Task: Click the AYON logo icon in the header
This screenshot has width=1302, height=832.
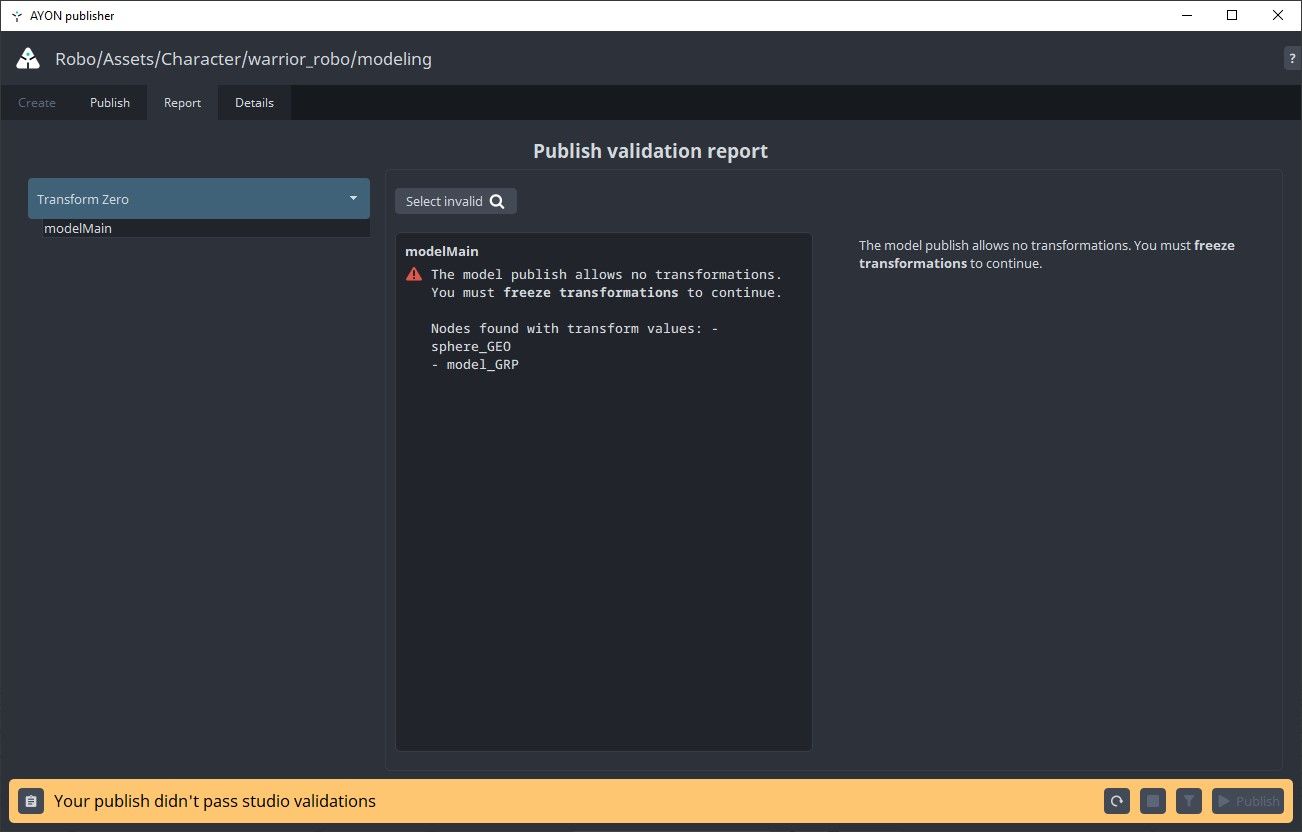Action: [27, 58]
